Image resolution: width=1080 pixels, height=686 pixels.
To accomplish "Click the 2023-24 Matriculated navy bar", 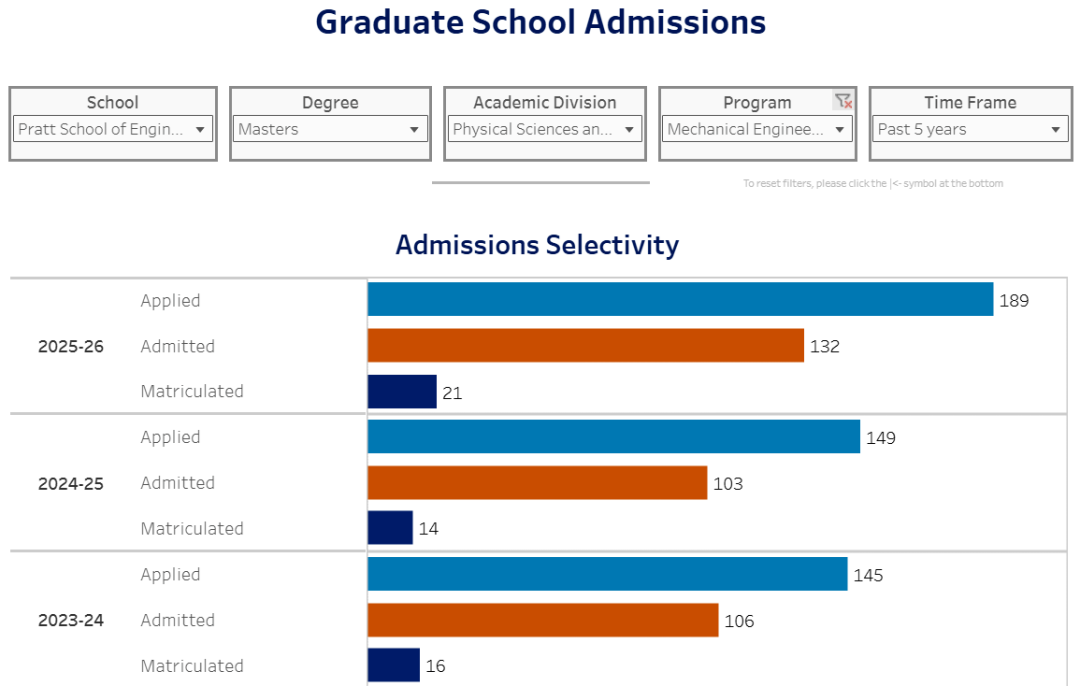I will [x=393, y=666].
